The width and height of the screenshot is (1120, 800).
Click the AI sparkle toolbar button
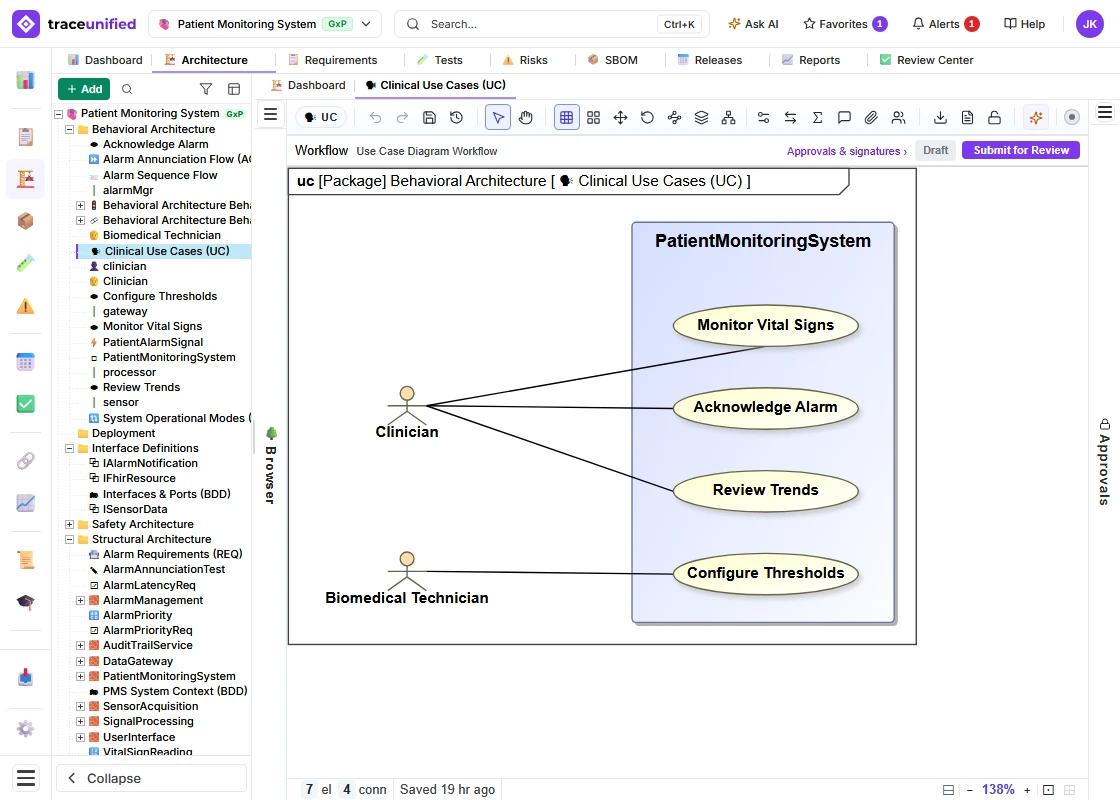[1036, 117]
